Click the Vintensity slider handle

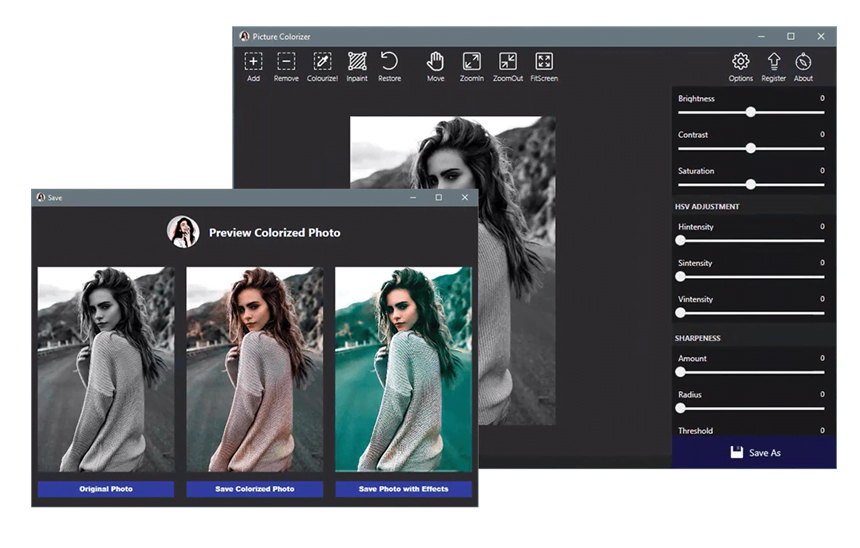pyautogui.click(x=681, y=313)
